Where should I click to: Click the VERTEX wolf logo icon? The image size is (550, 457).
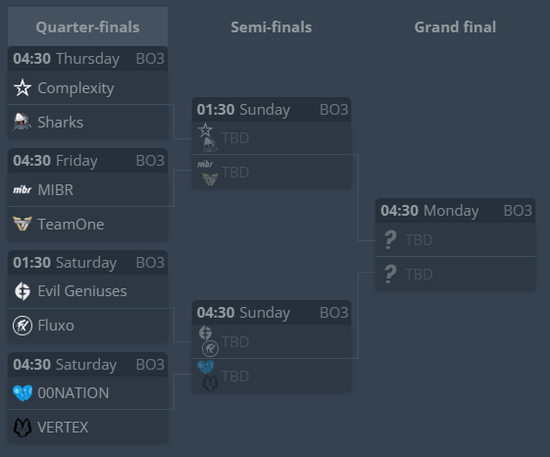click(22, 427)
